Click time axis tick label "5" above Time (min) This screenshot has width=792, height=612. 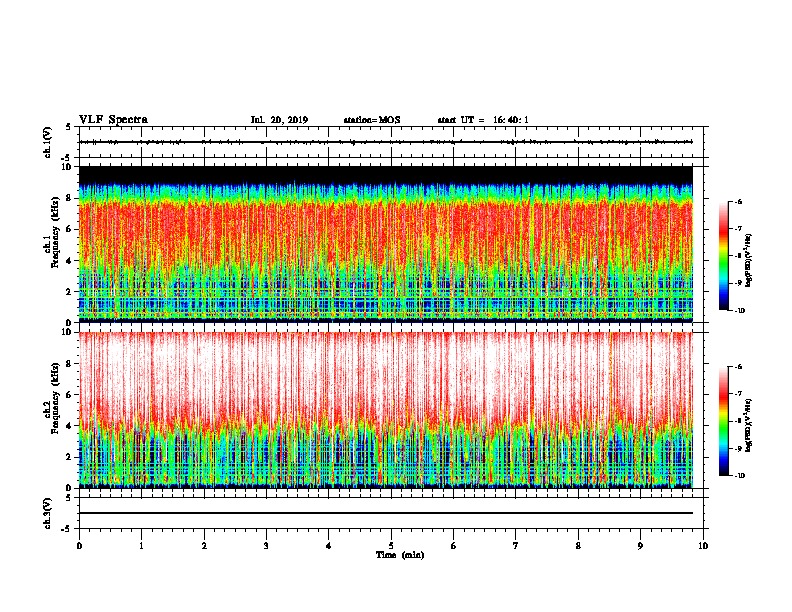(x=391, y=545)
